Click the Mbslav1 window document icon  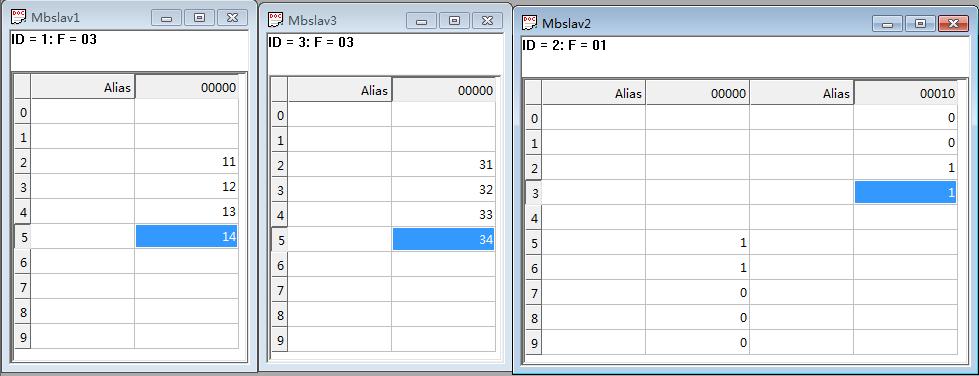pyautogui.click(x=19, y=17)
